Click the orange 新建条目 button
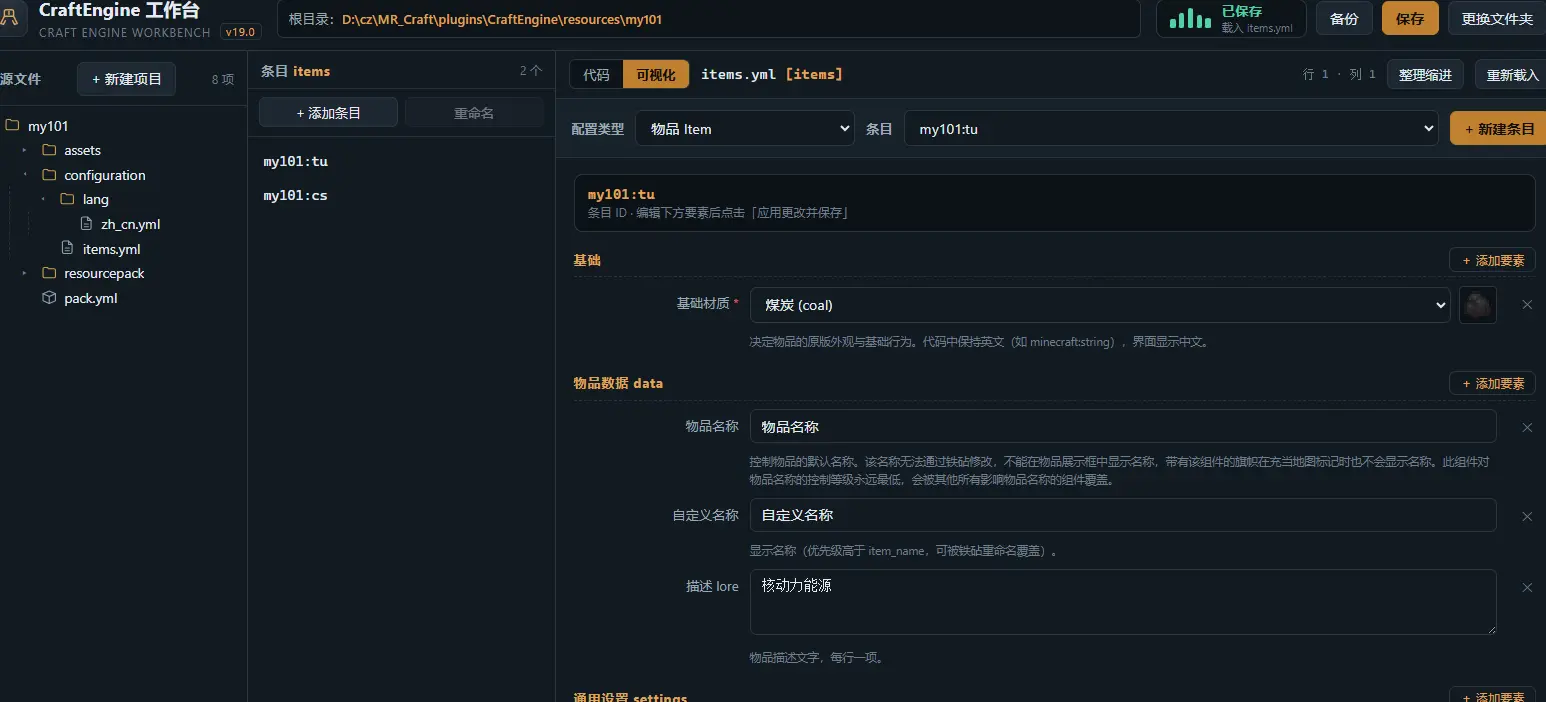Screen dimensions: 1546x702 click(1498, 128)
